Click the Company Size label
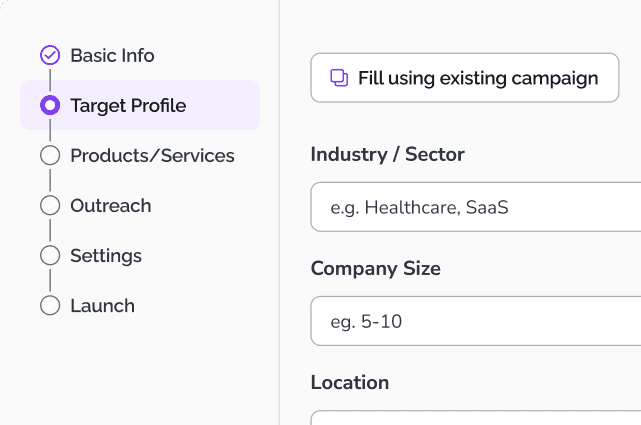The height and width of the screenshot is (425, 641). click(375, 268)
